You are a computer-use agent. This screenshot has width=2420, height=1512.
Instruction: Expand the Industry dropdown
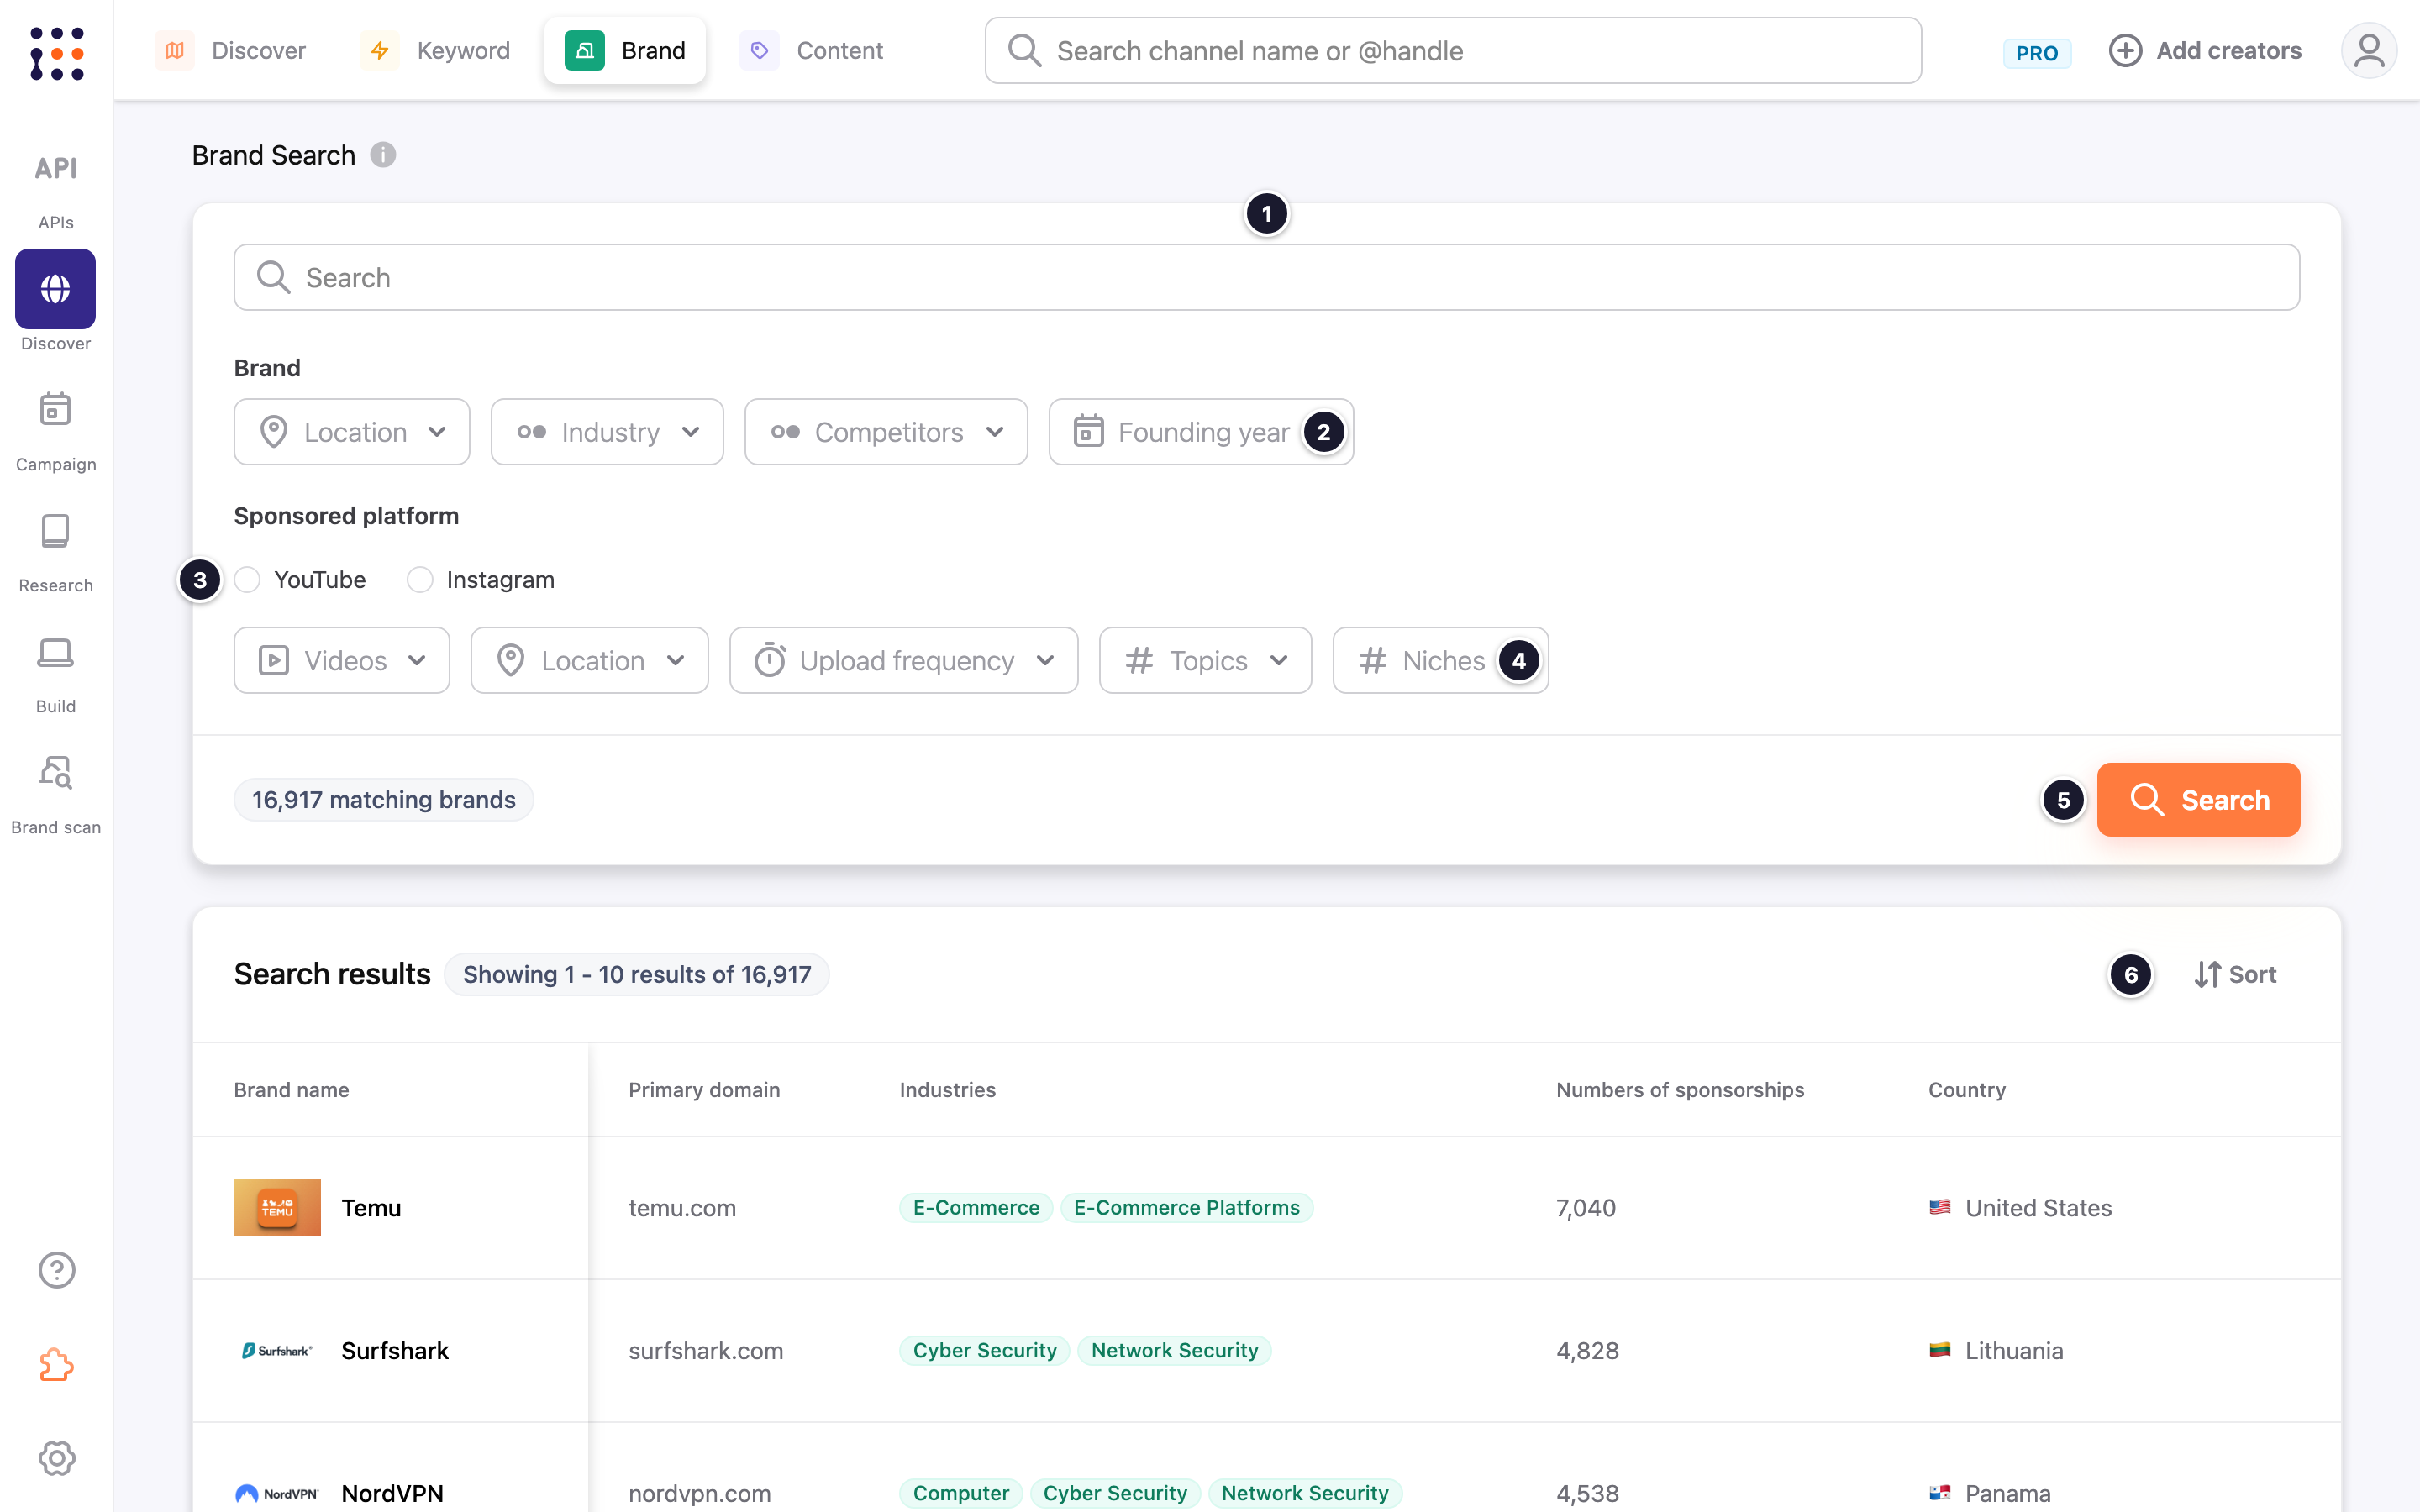[x=607, y=432]
